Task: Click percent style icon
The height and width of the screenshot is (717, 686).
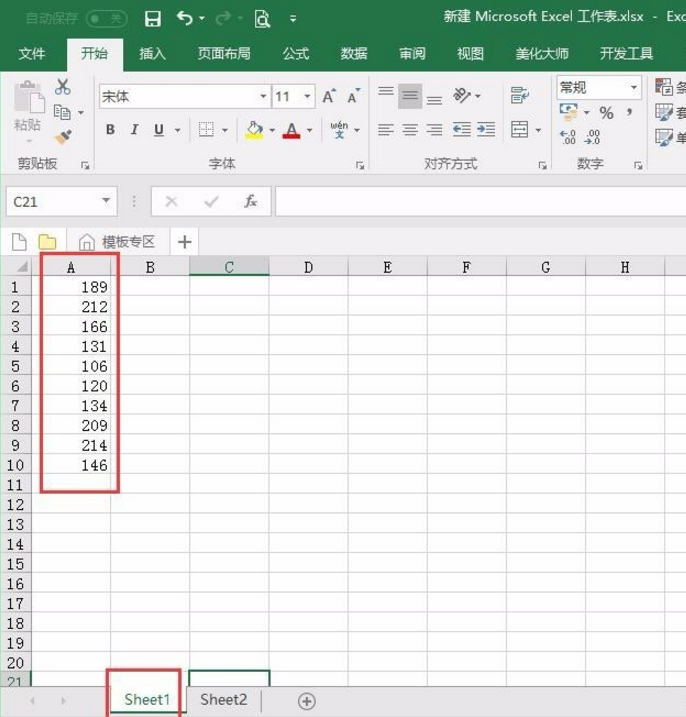Action: tap(606, 112)
